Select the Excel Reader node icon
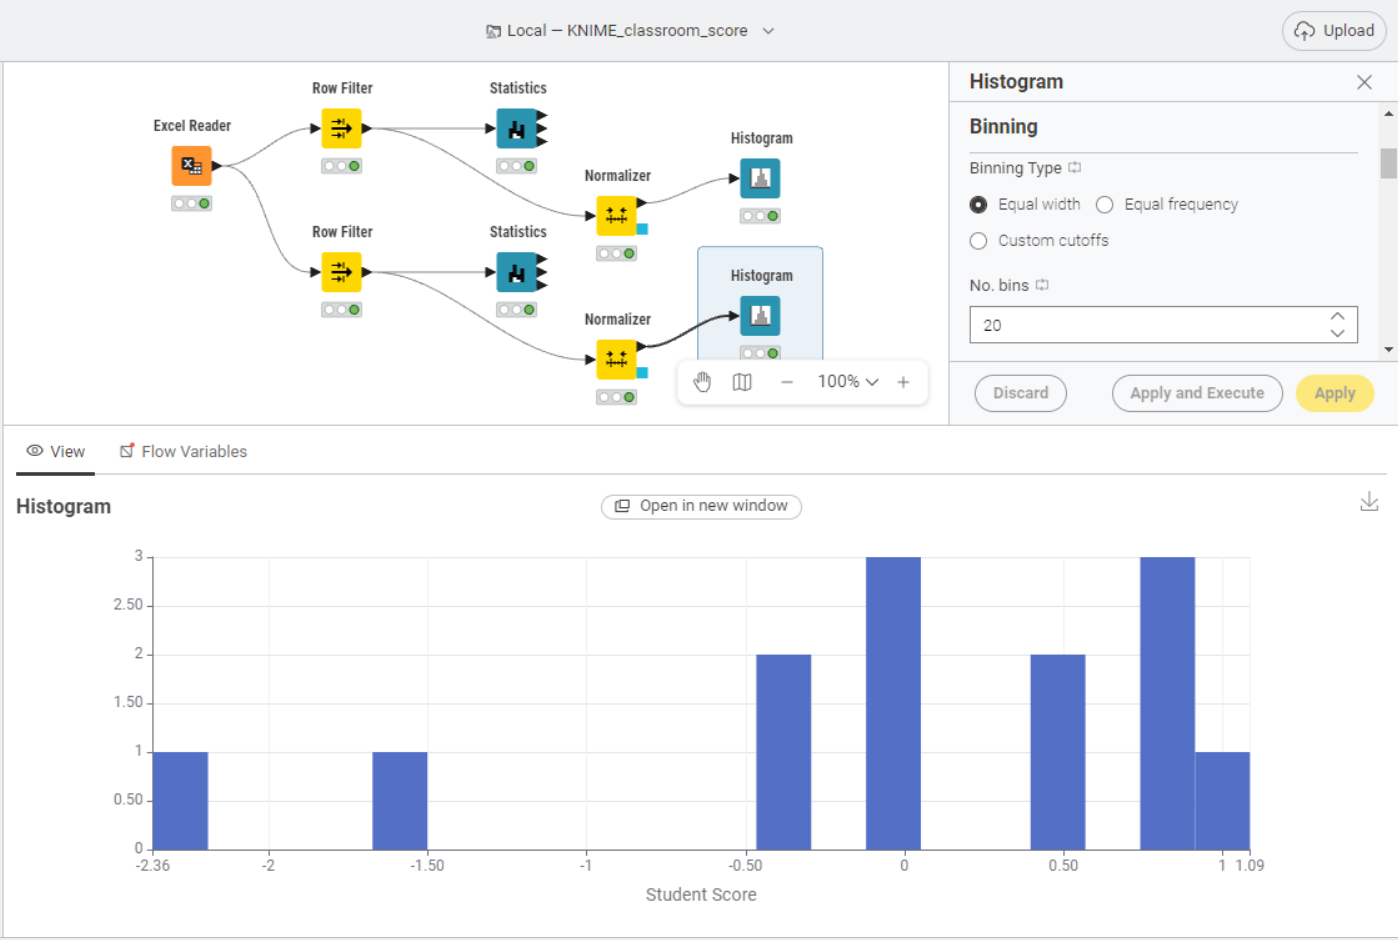Image resolution: width=1398 pixels, height=940 pixels. click(191, 166)
